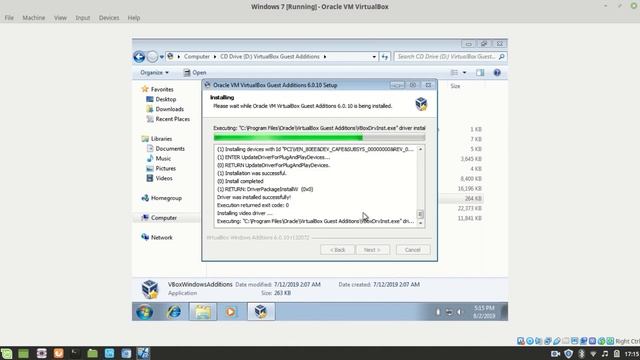
Task: Open the Linux Mint menu button
Action: coord(7,353)
